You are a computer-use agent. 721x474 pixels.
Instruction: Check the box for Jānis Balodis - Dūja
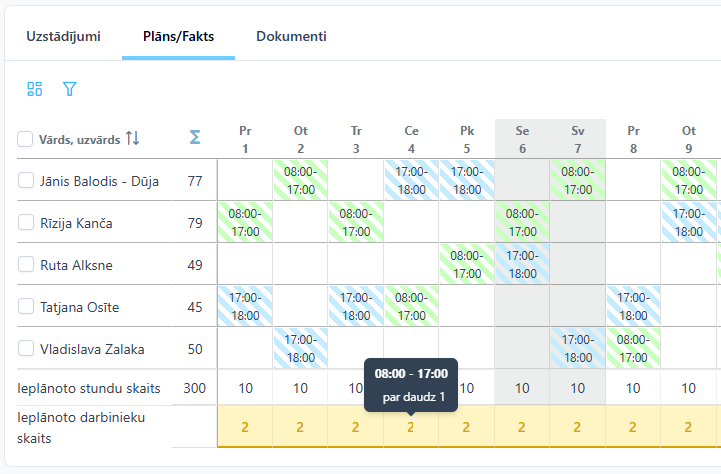(26, 181)
